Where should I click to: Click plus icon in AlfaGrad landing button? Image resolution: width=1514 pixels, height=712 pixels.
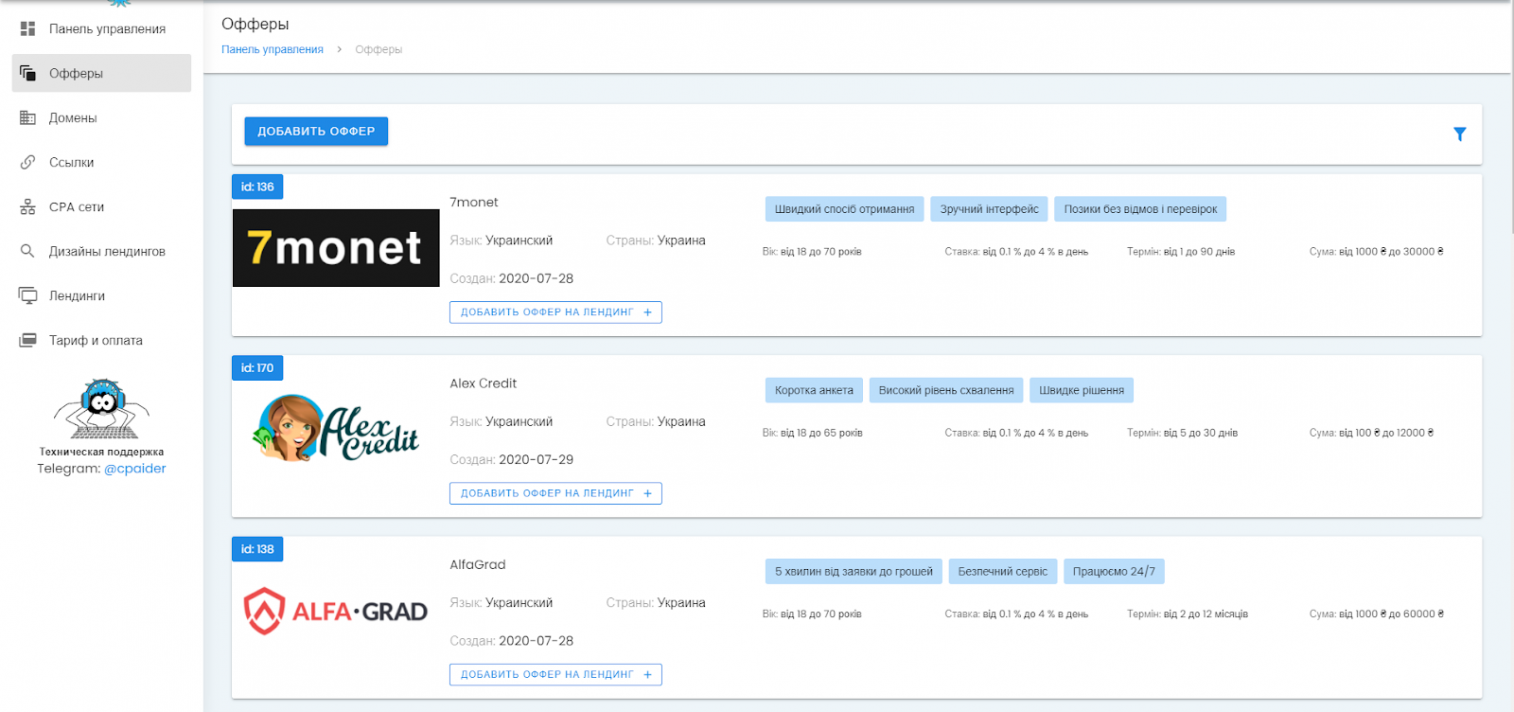(647, 675)
